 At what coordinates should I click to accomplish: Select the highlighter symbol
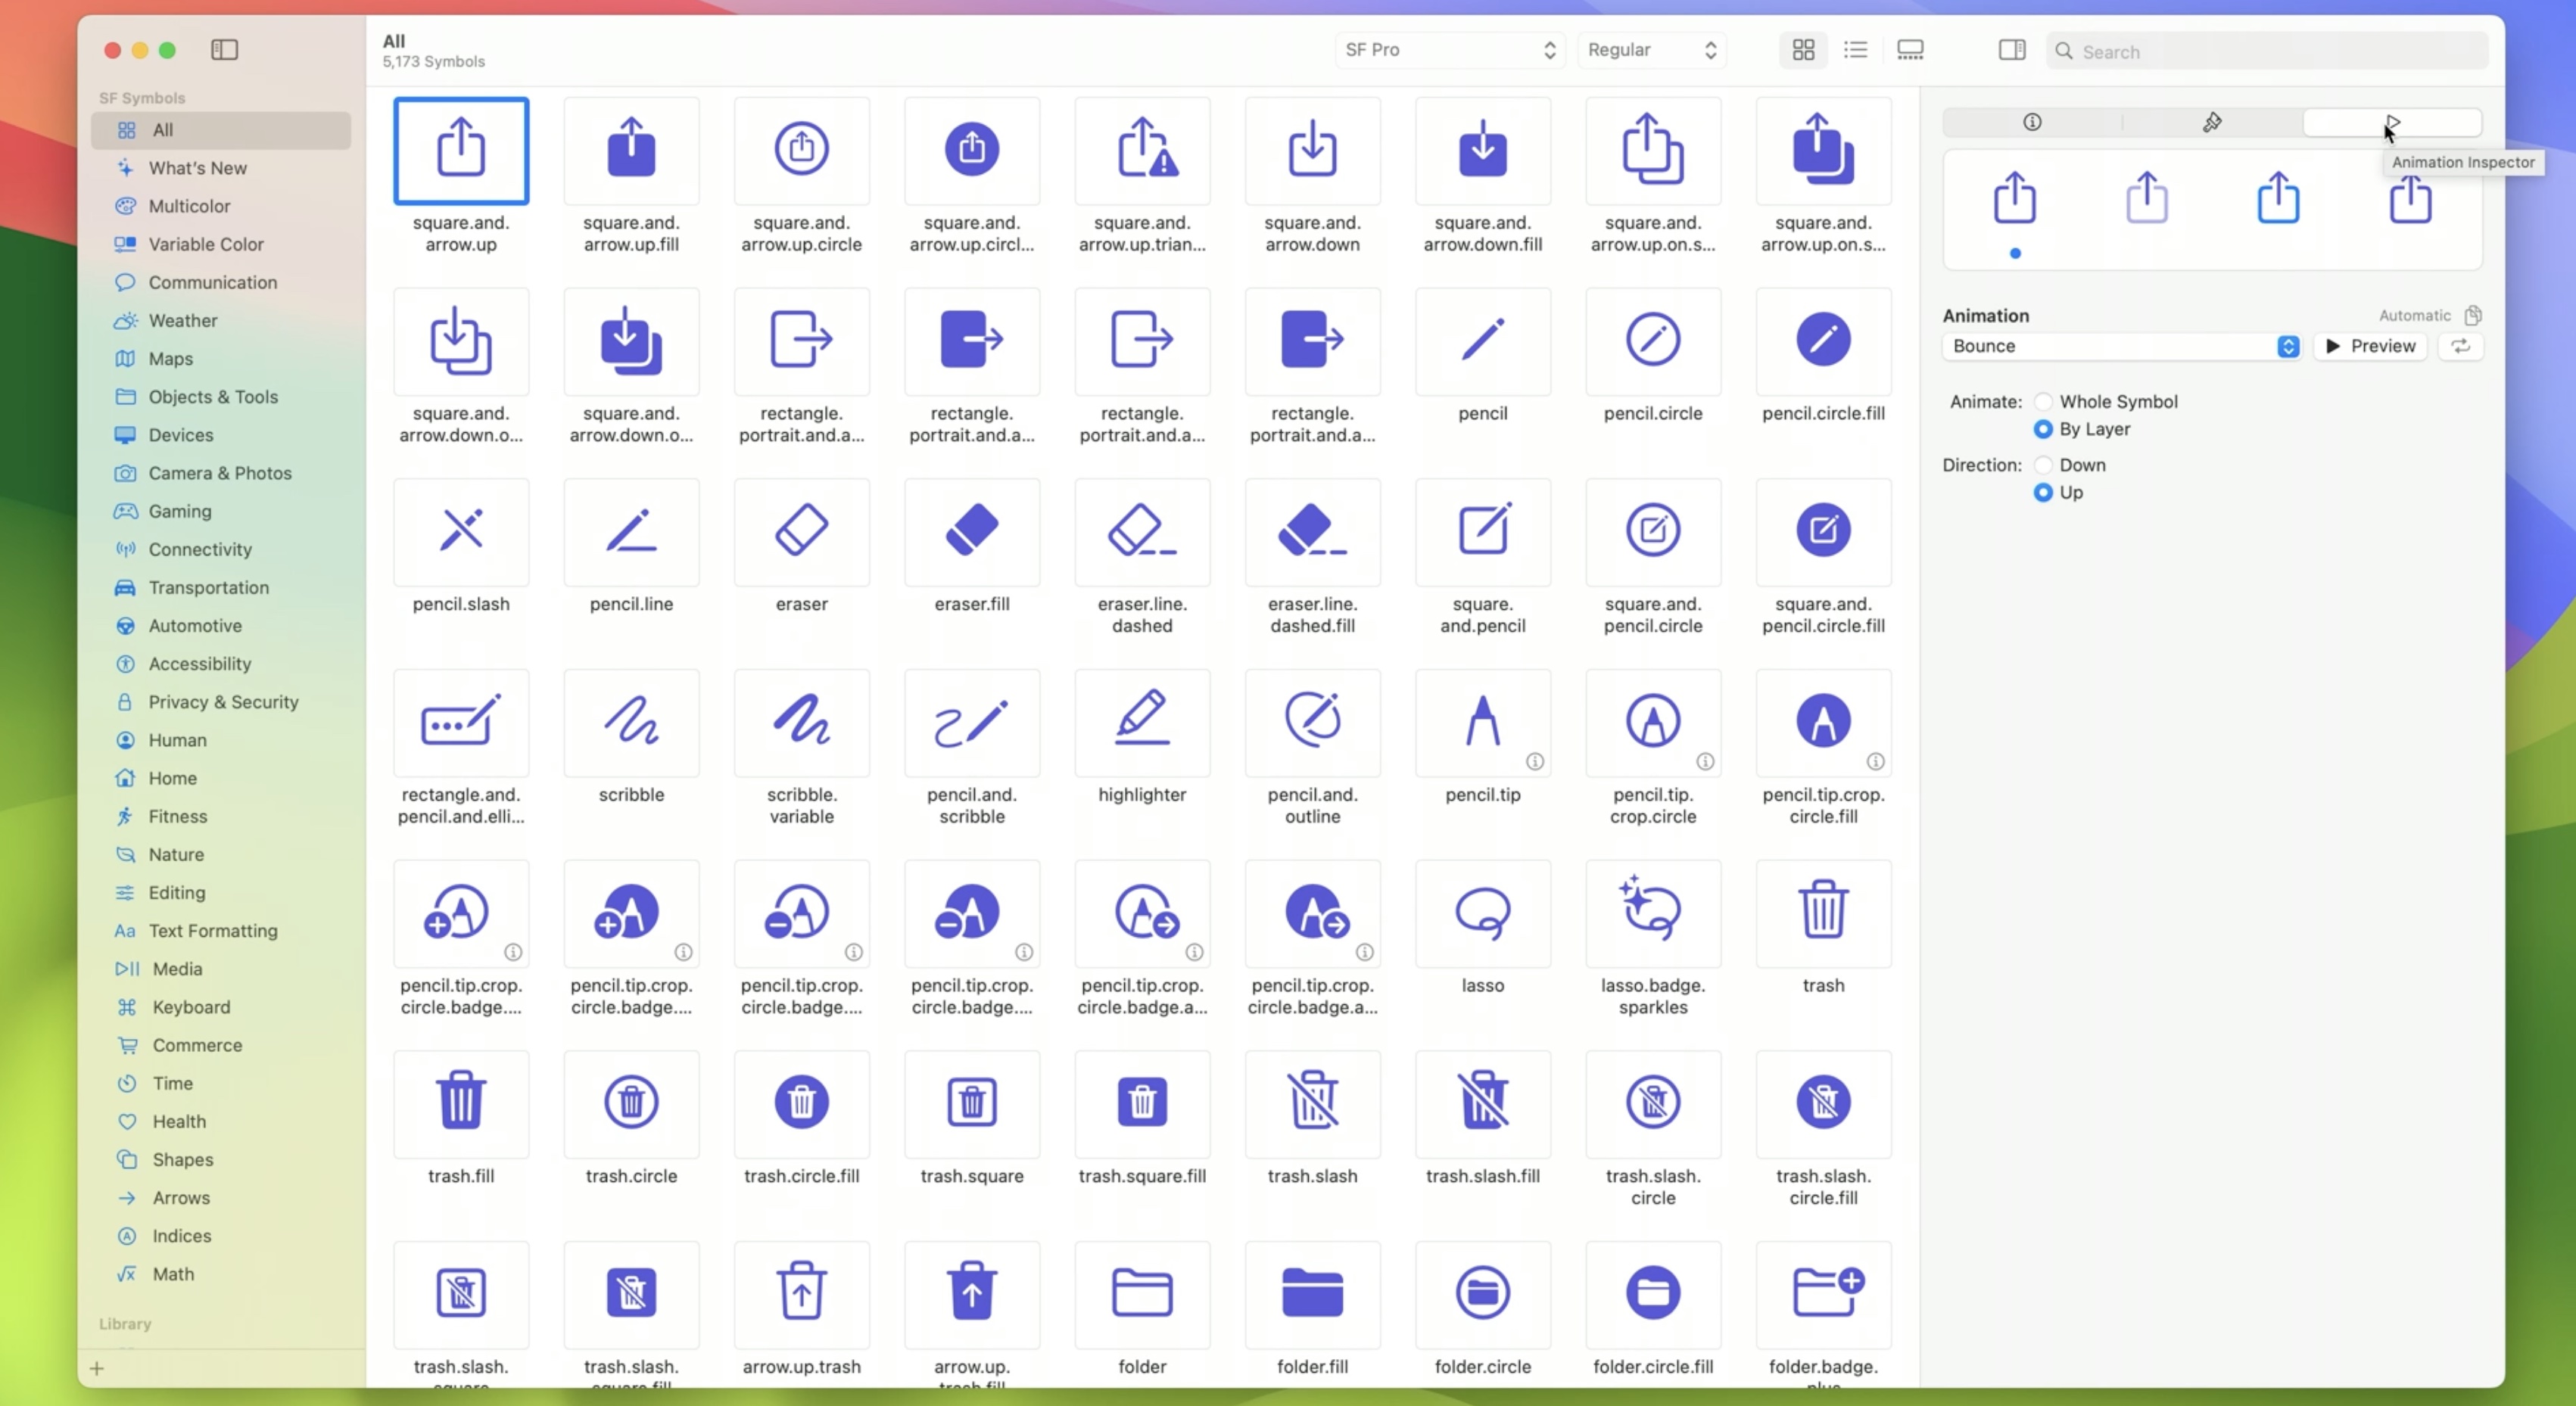point(1141,721)
